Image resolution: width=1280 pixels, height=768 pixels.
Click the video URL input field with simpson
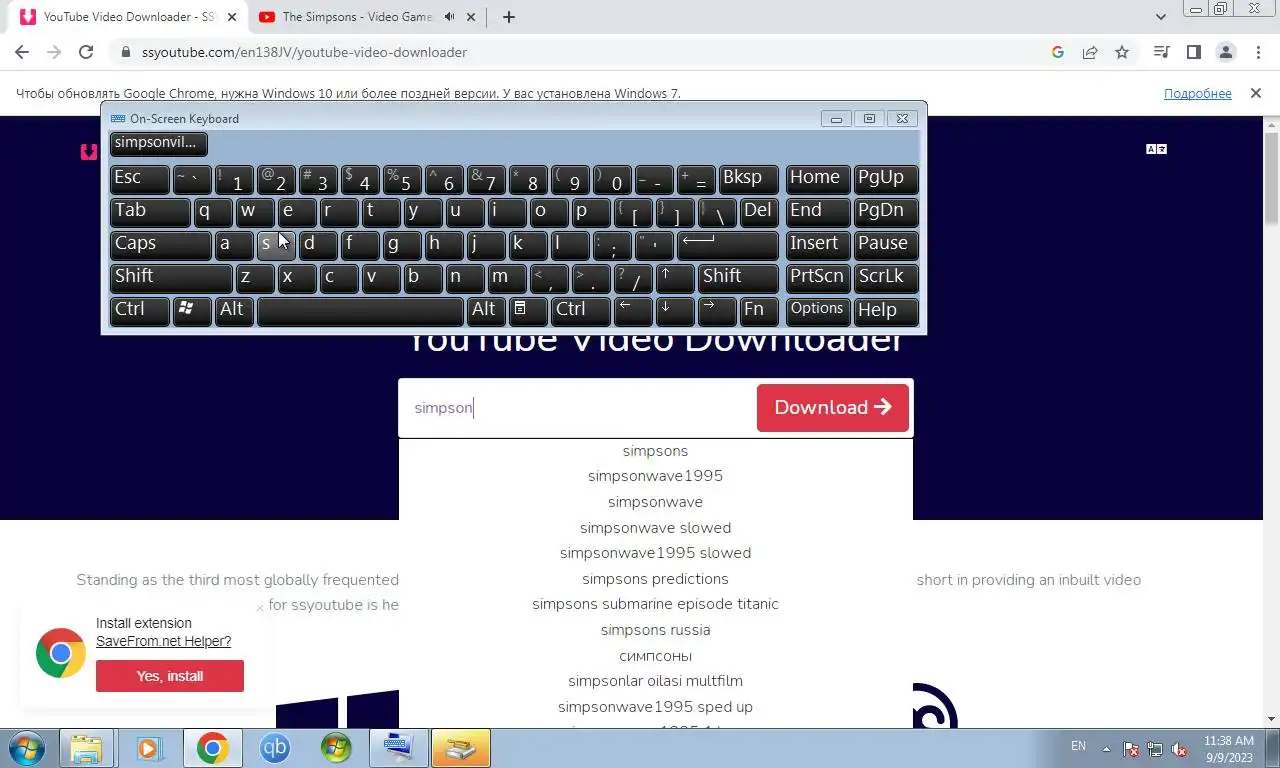pos(578,408)
